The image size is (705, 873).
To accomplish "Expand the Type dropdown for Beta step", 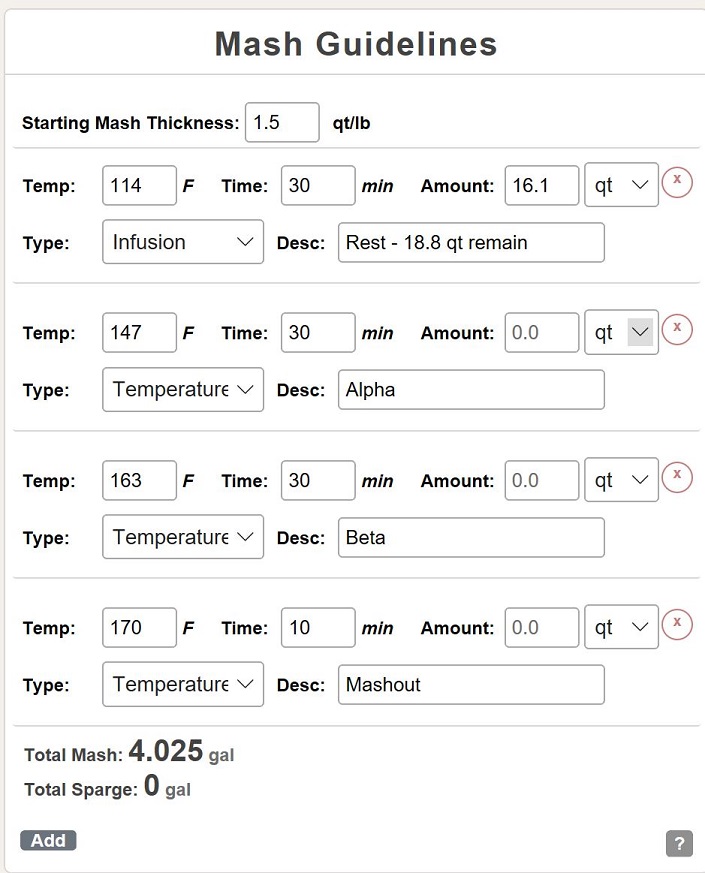I will 182,537.
